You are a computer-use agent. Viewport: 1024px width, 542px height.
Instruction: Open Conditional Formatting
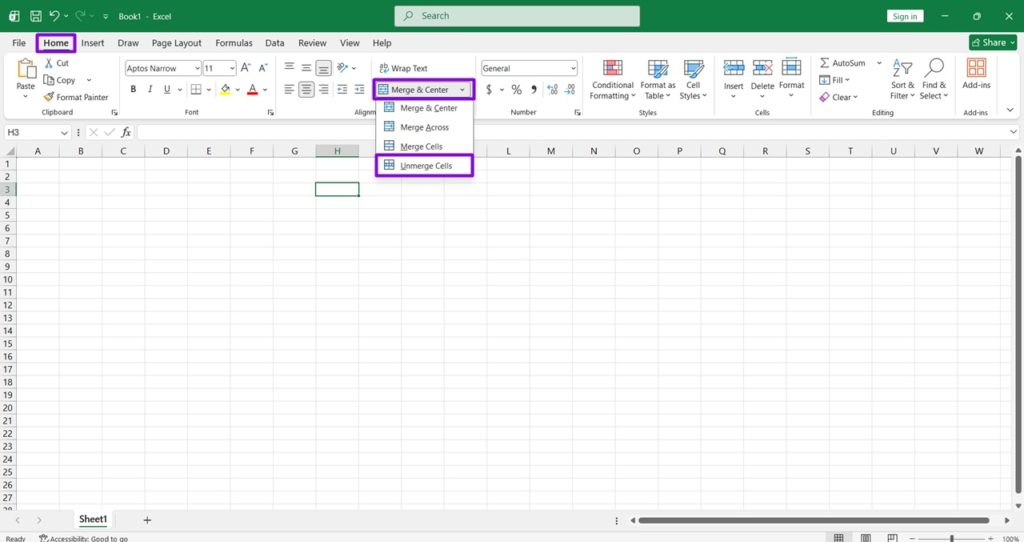[x=612, y=80]
